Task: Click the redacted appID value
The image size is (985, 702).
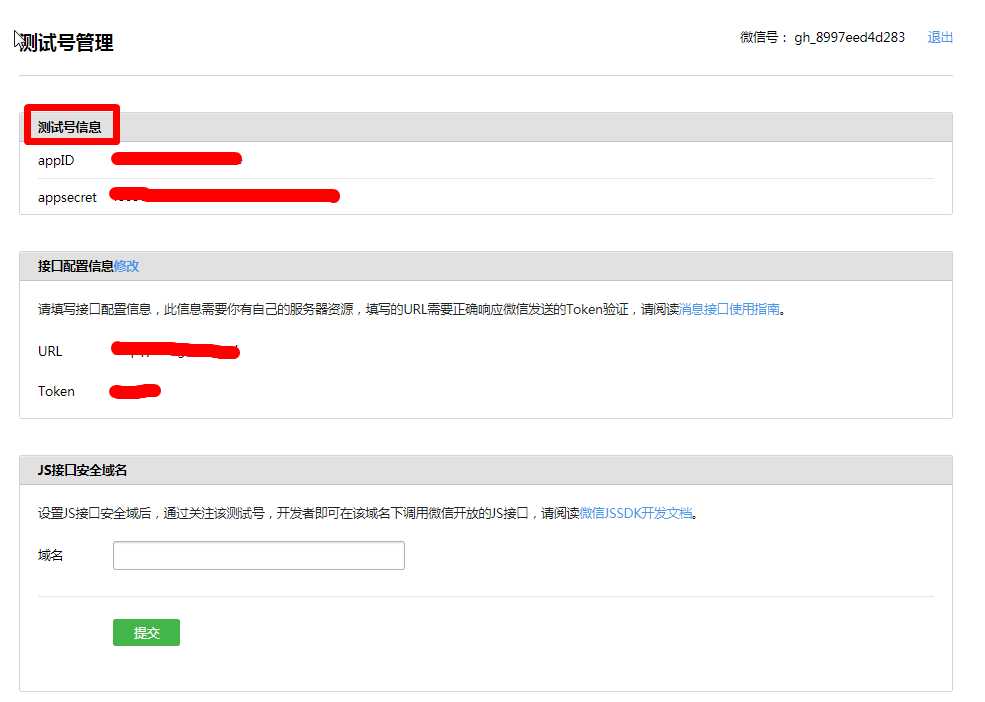Action: pyautogui.click(x=177, y=158)
